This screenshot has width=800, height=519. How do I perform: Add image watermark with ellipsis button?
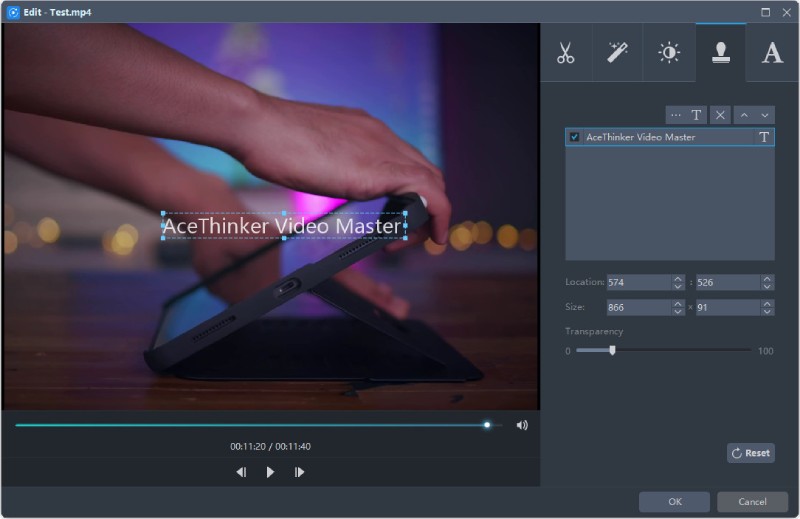click(x=676, y=115)
